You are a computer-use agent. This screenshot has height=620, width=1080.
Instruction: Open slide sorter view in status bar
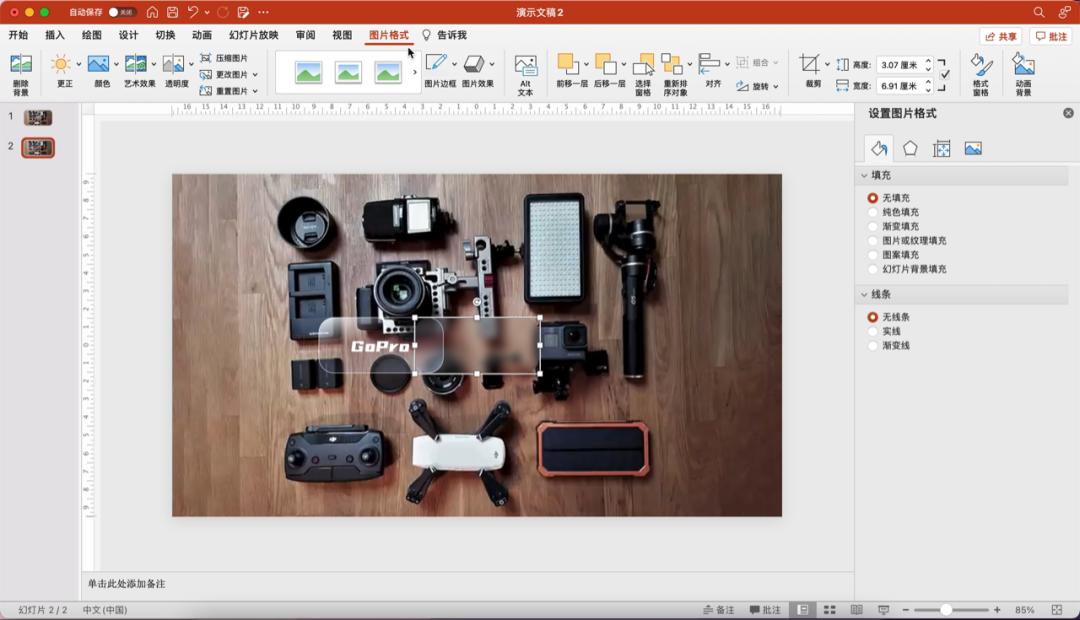tap(830, 610)
